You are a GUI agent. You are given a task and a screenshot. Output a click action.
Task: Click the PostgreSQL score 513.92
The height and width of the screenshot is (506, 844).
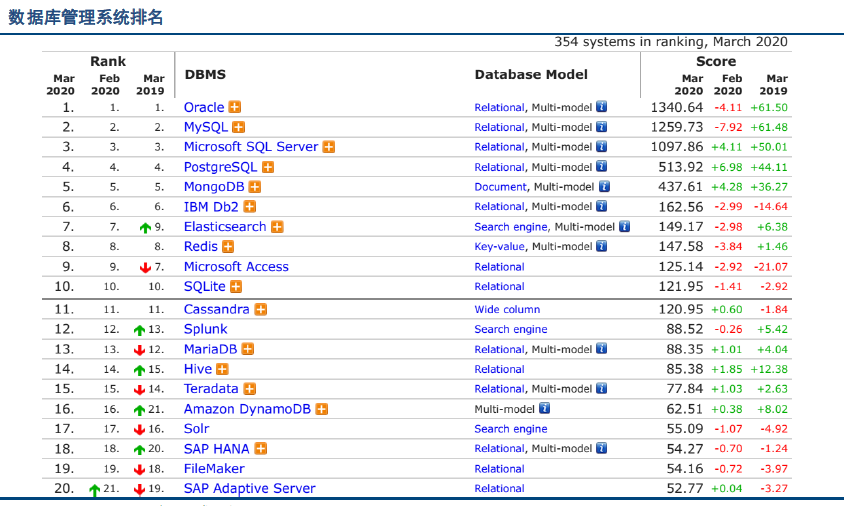coord(681,167)
